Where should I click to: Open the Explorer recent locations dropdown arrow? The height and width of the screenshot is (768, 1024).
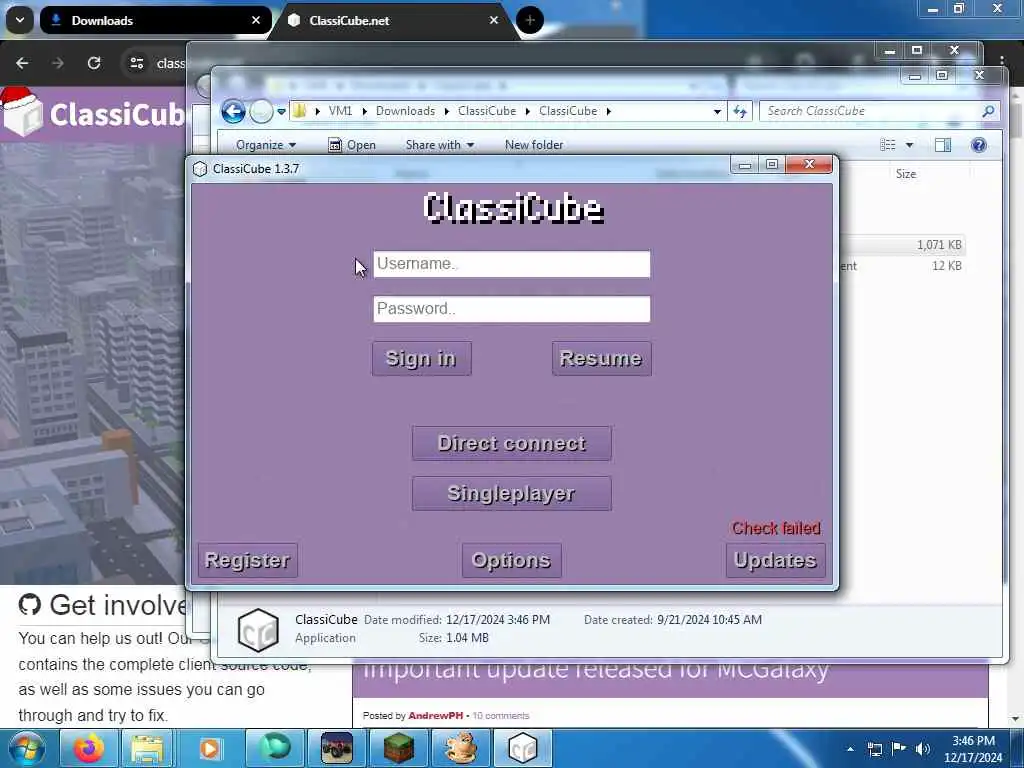(x=281, y=112)
